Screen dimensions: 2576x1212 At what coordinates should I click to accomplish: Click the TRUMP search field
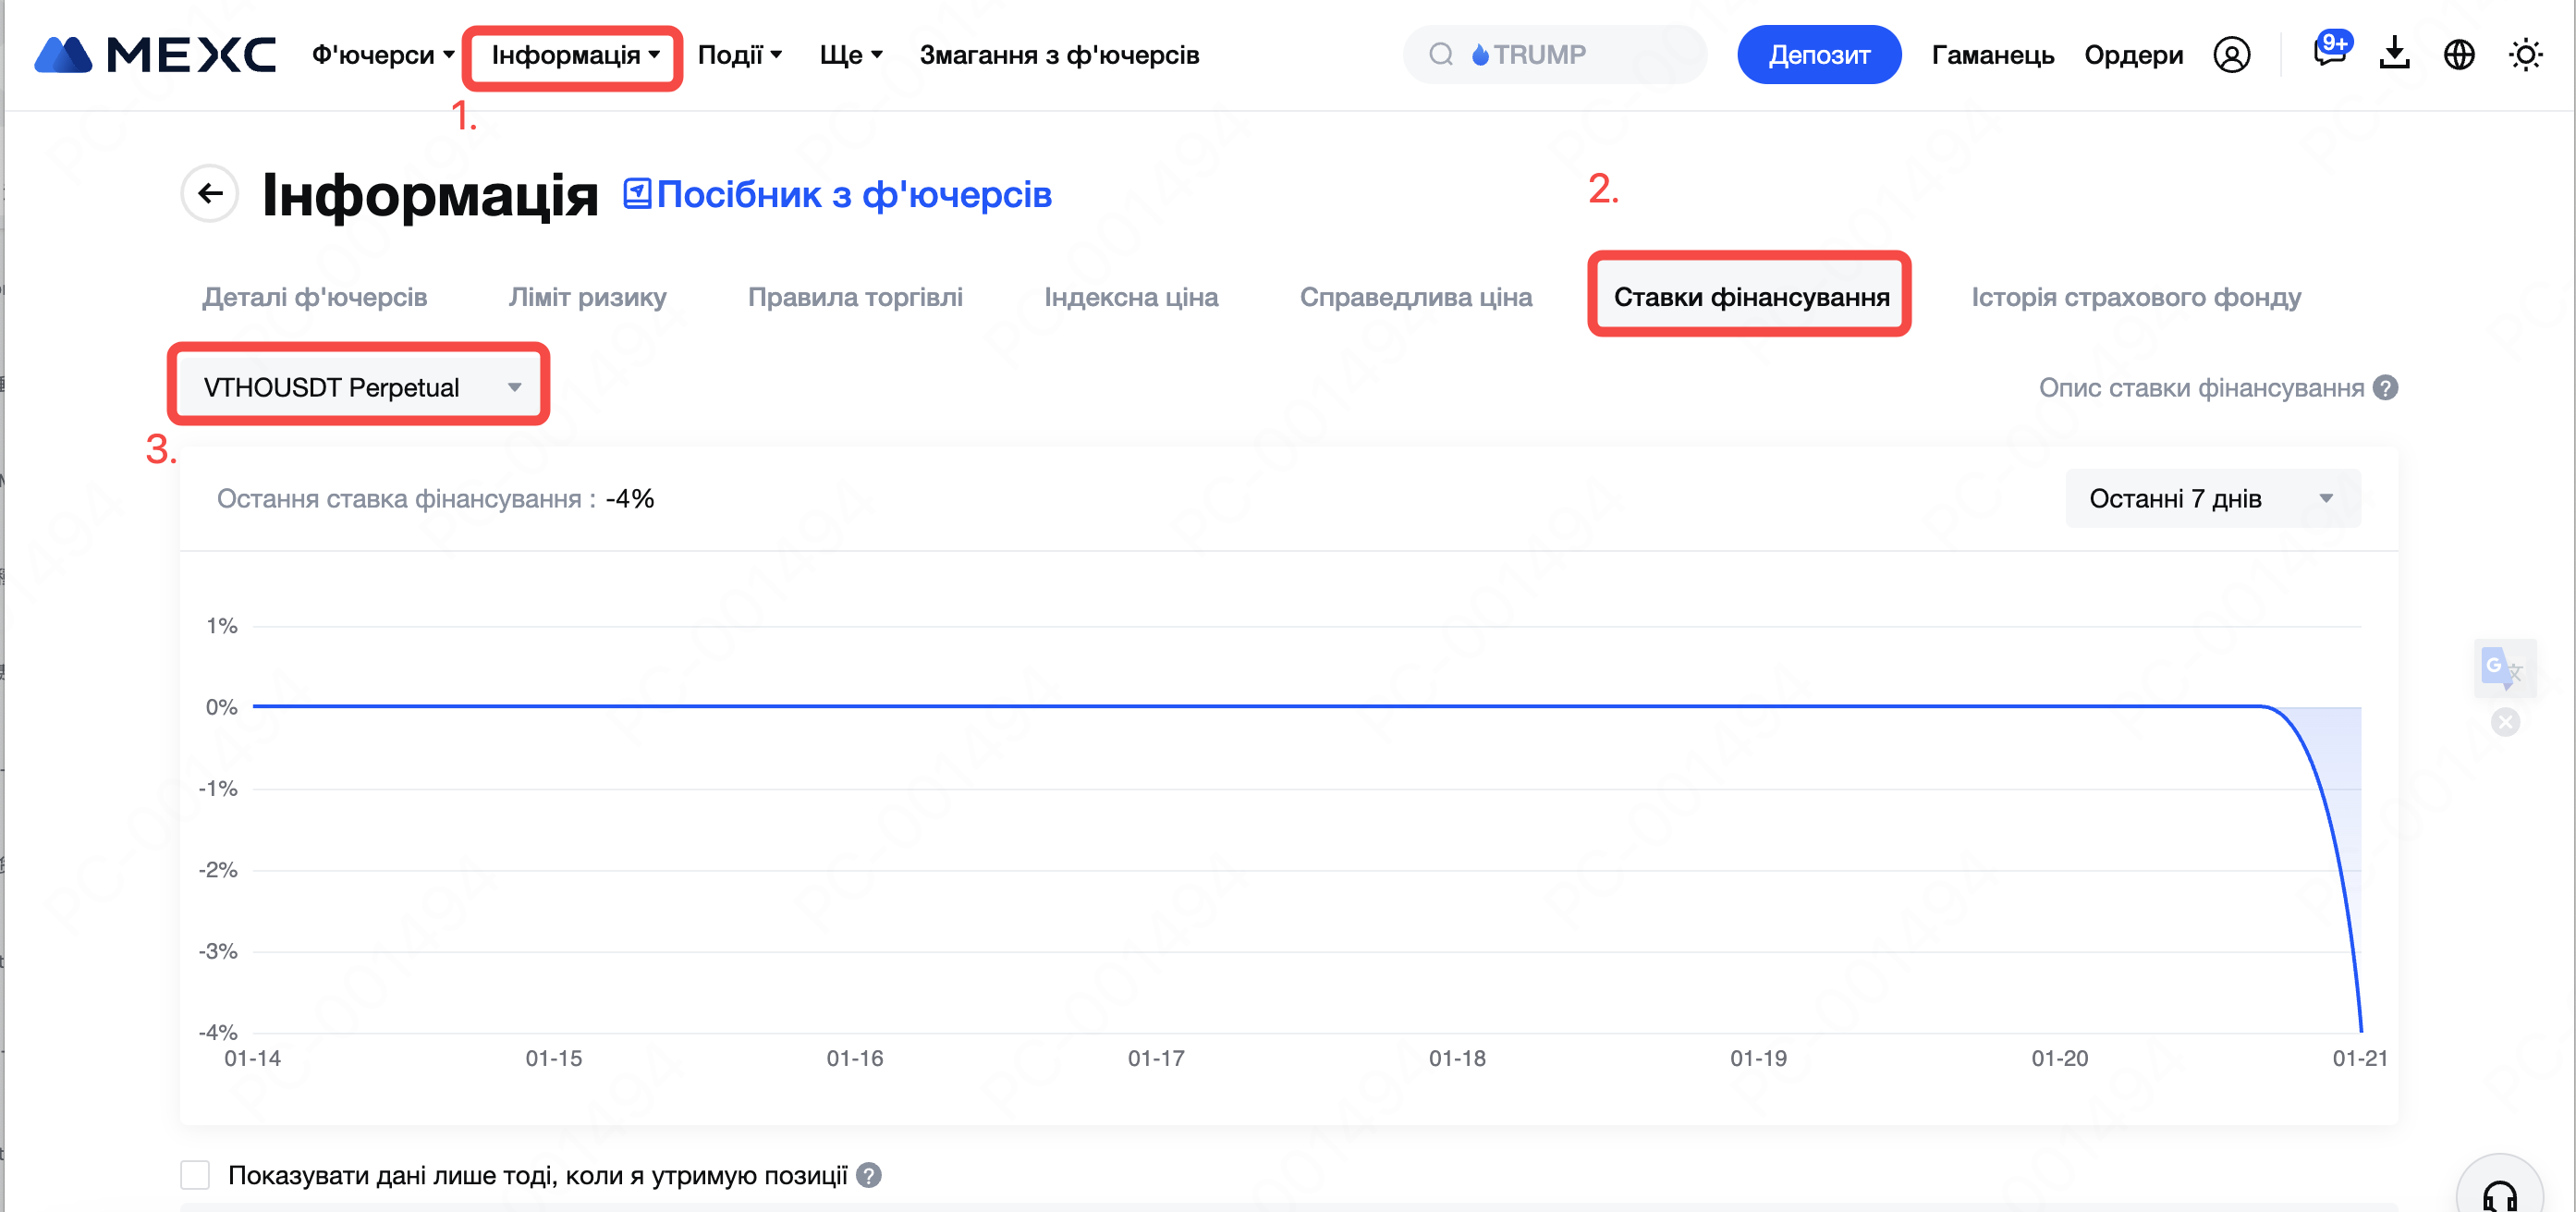tap(1555, 54)
